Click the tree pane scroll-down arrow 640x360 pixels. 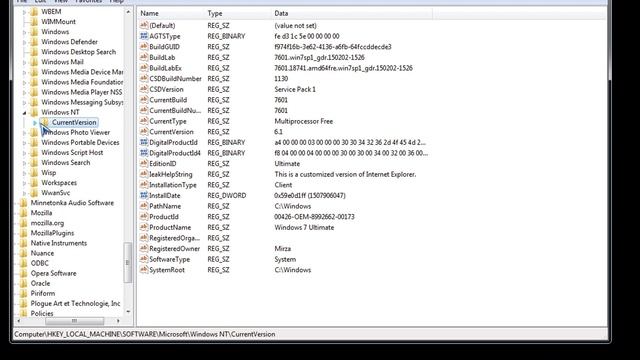[x=128, y=312]
